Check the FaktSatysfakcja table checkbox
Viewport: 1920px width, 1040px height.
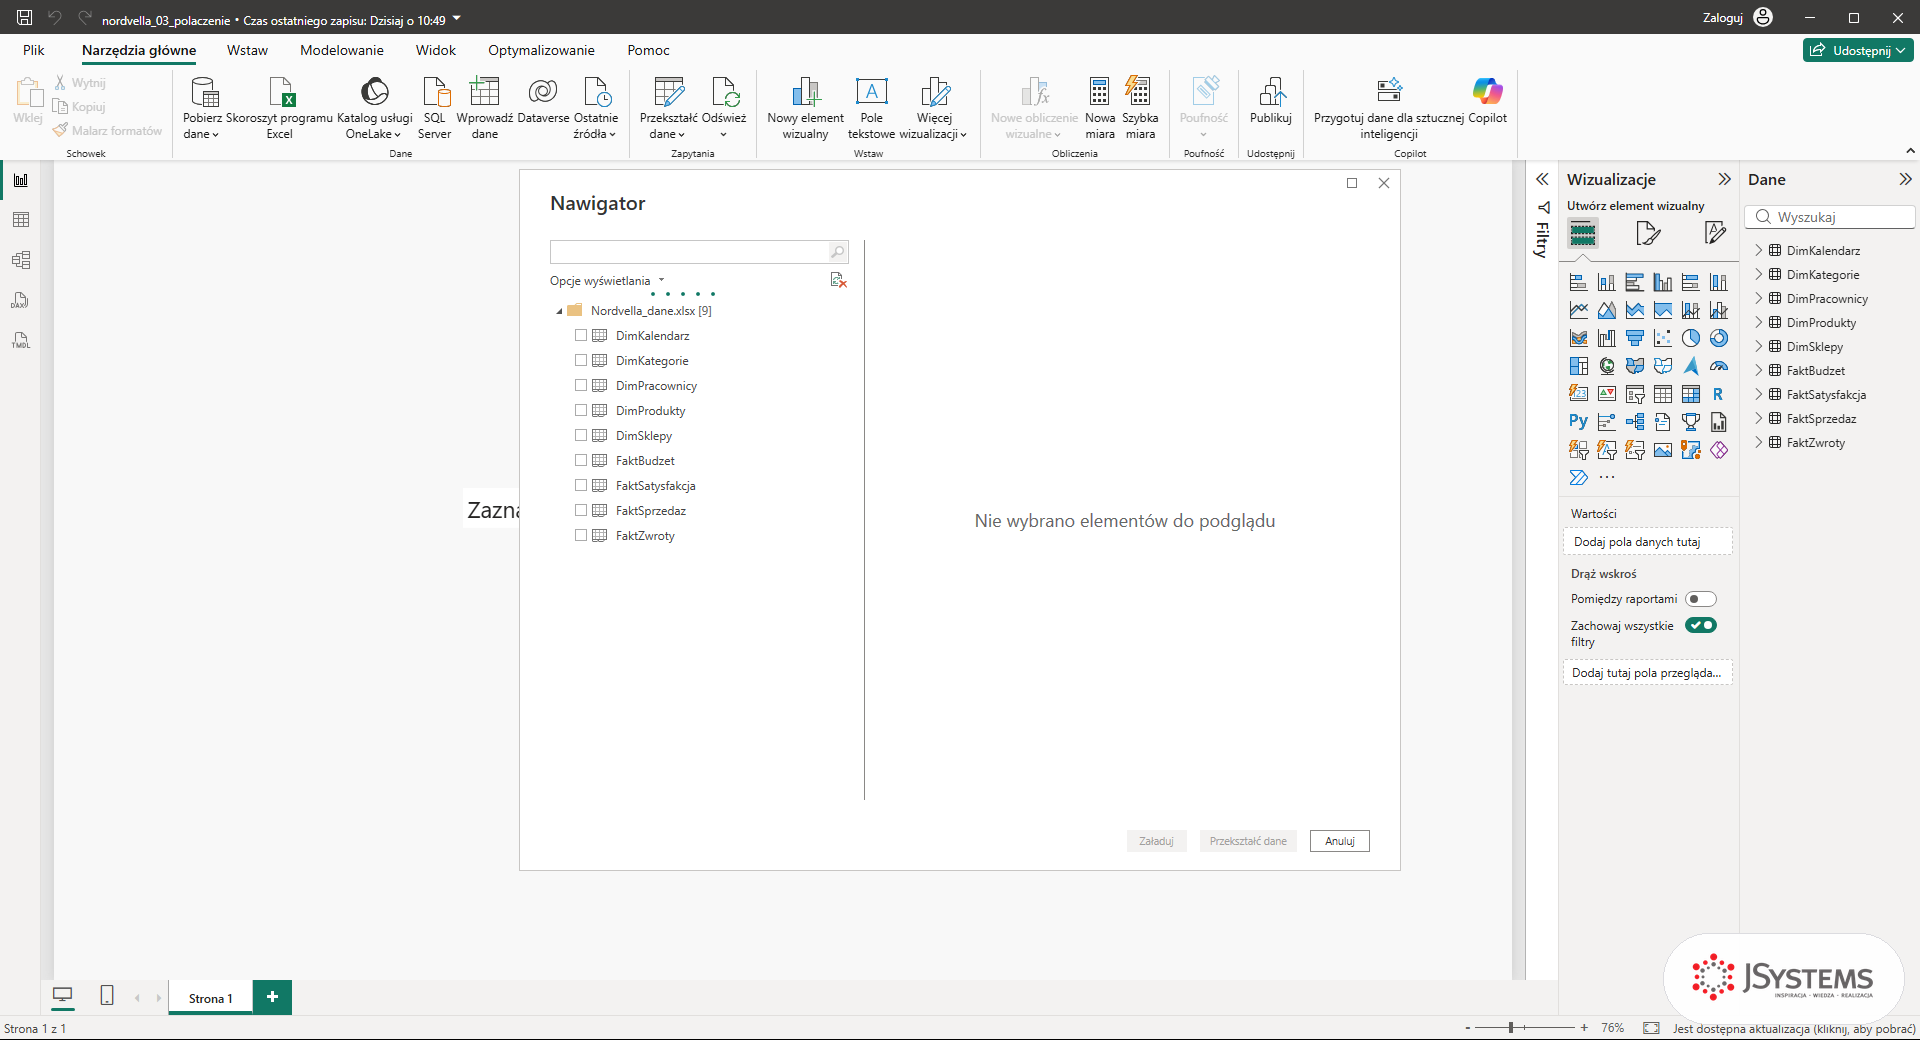point(581,485)
